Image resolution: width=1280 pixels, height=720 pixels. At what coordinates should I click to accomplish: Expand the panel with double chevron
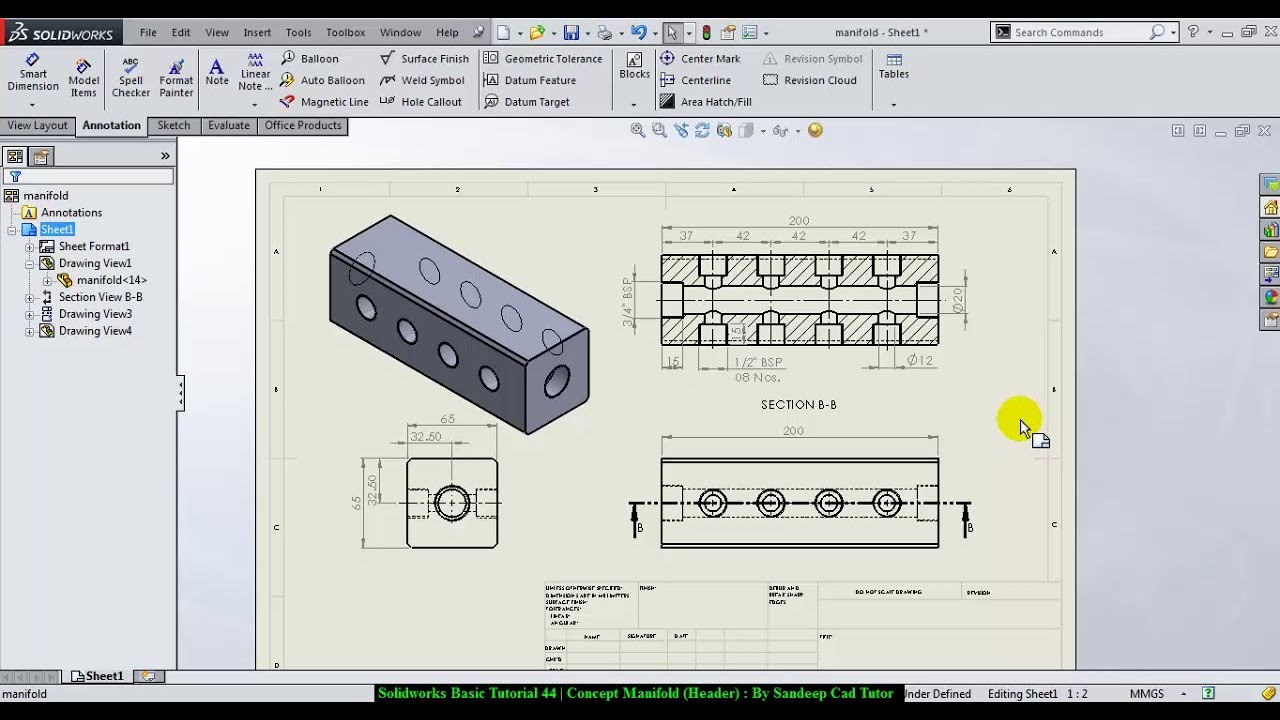(165, 156)
